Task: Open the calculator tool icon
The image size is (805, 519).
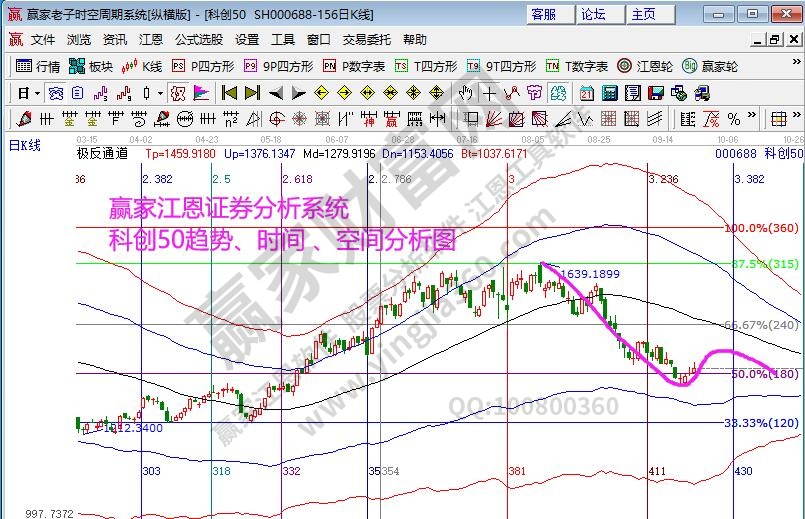Action: pos(608,93)
